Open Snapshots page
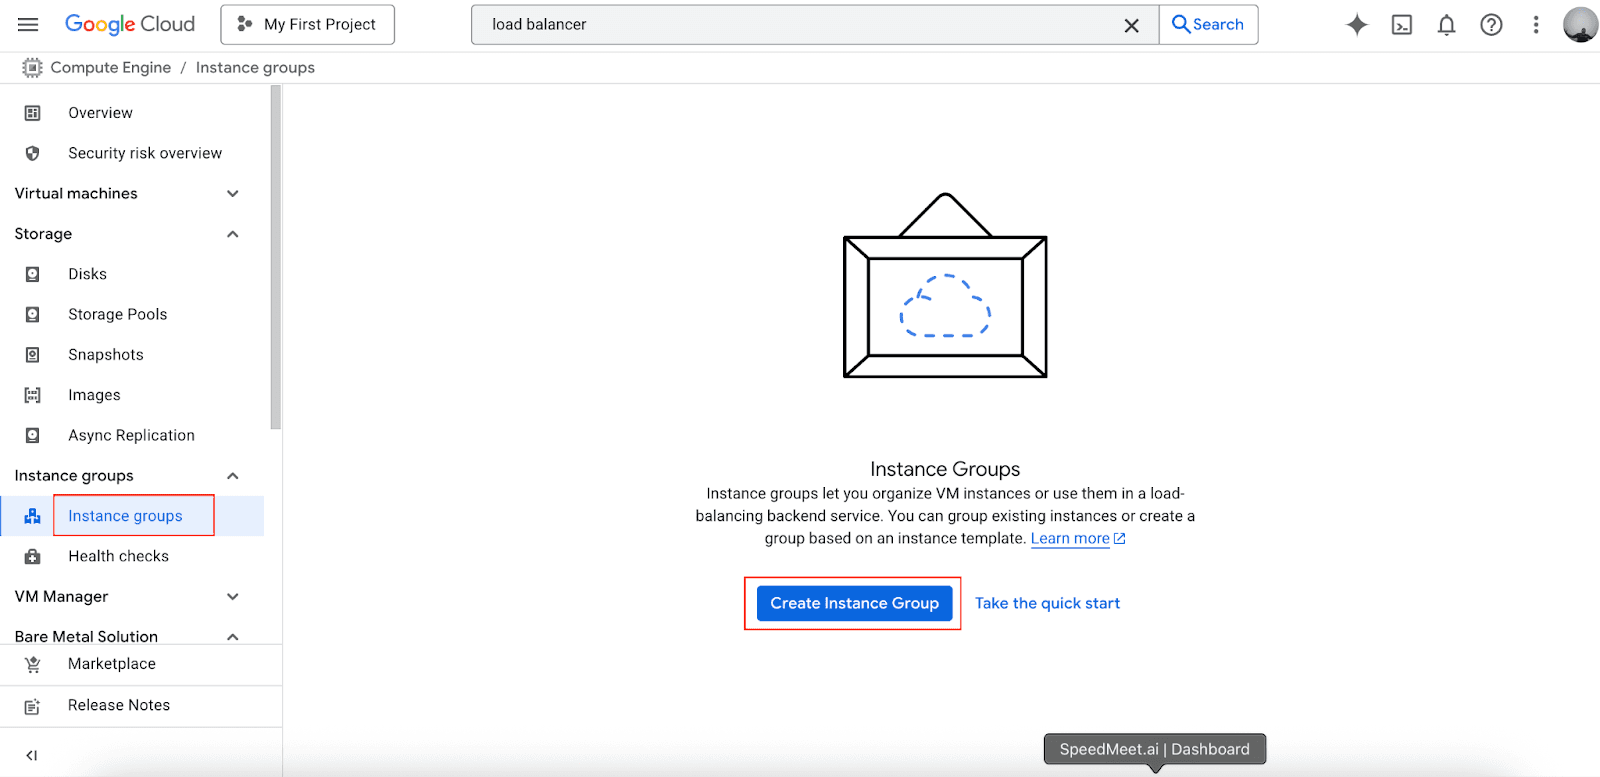This screenshot has height=777, width=1600. click(x=106, y=355)
